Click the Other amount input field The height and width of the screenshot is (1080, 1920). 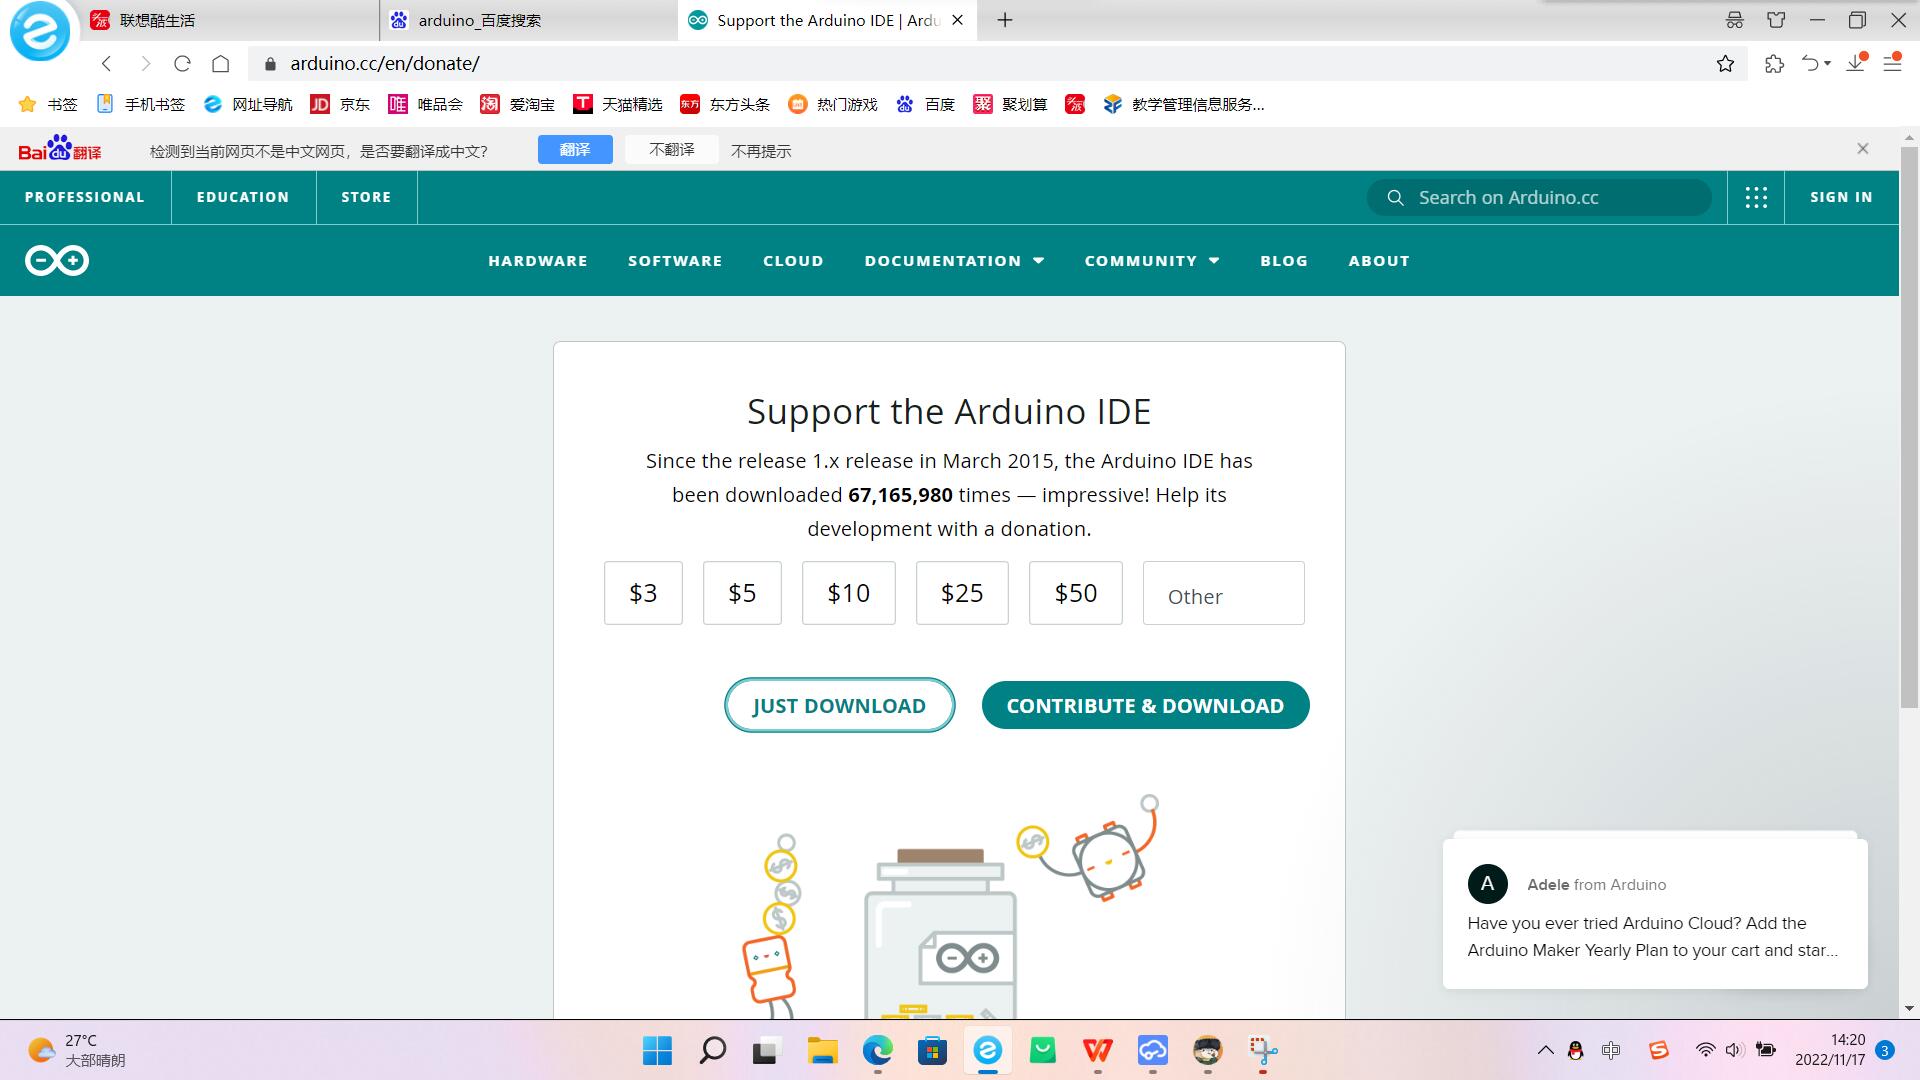click(x=1223, y=594)
